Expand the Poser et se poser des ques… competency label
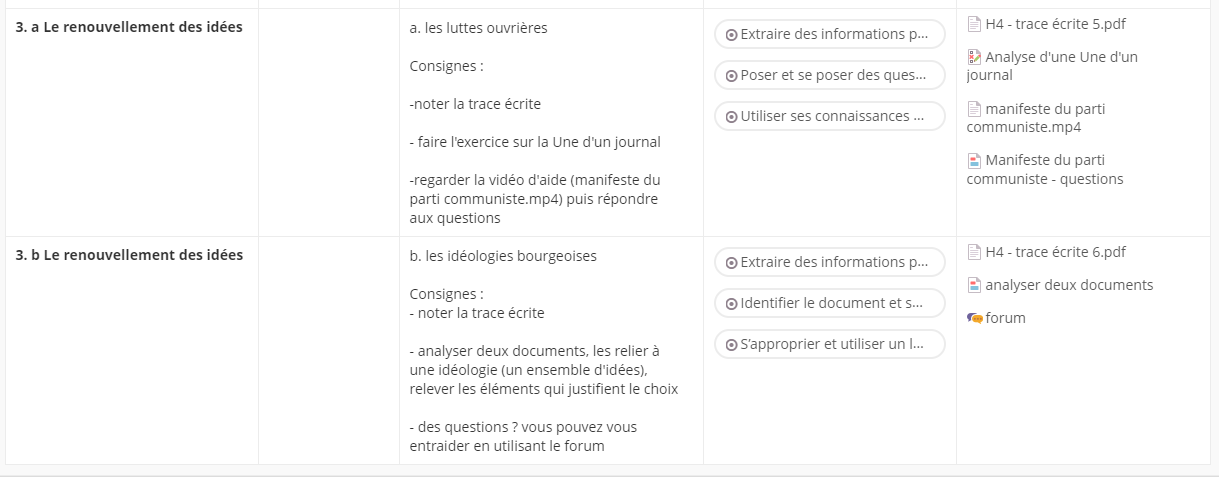This screenshot has width=1219, height=477. point(829,75)
